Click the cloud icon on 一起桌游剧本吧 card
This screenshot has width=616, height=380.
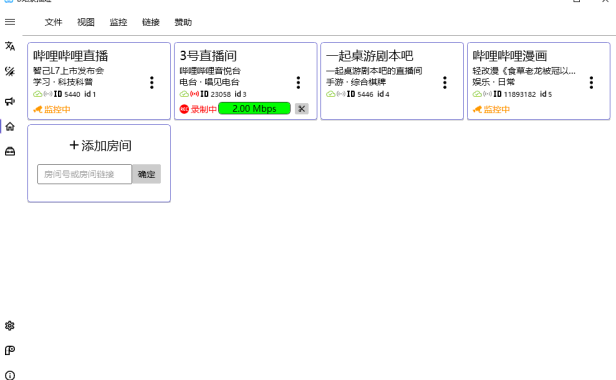click(x=330, y=94)
